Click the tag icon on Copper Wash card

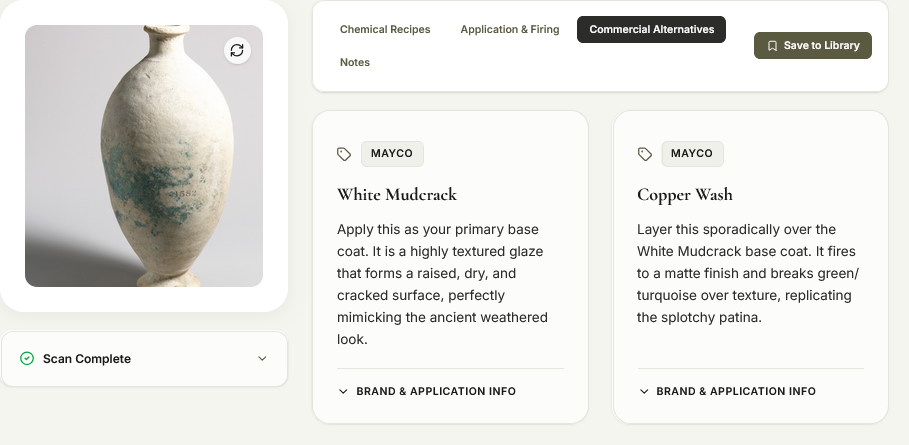pyautogui.click(x=645, y=154)
